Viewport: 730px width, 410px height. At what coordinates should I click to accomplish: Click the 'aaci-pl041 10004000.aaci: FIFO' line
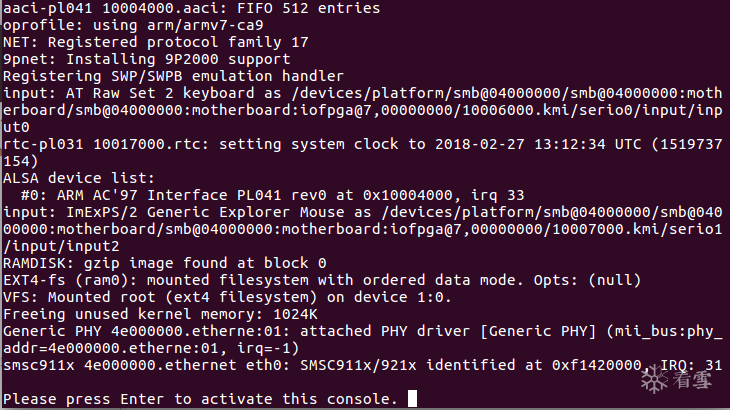[x=178, y=8]
